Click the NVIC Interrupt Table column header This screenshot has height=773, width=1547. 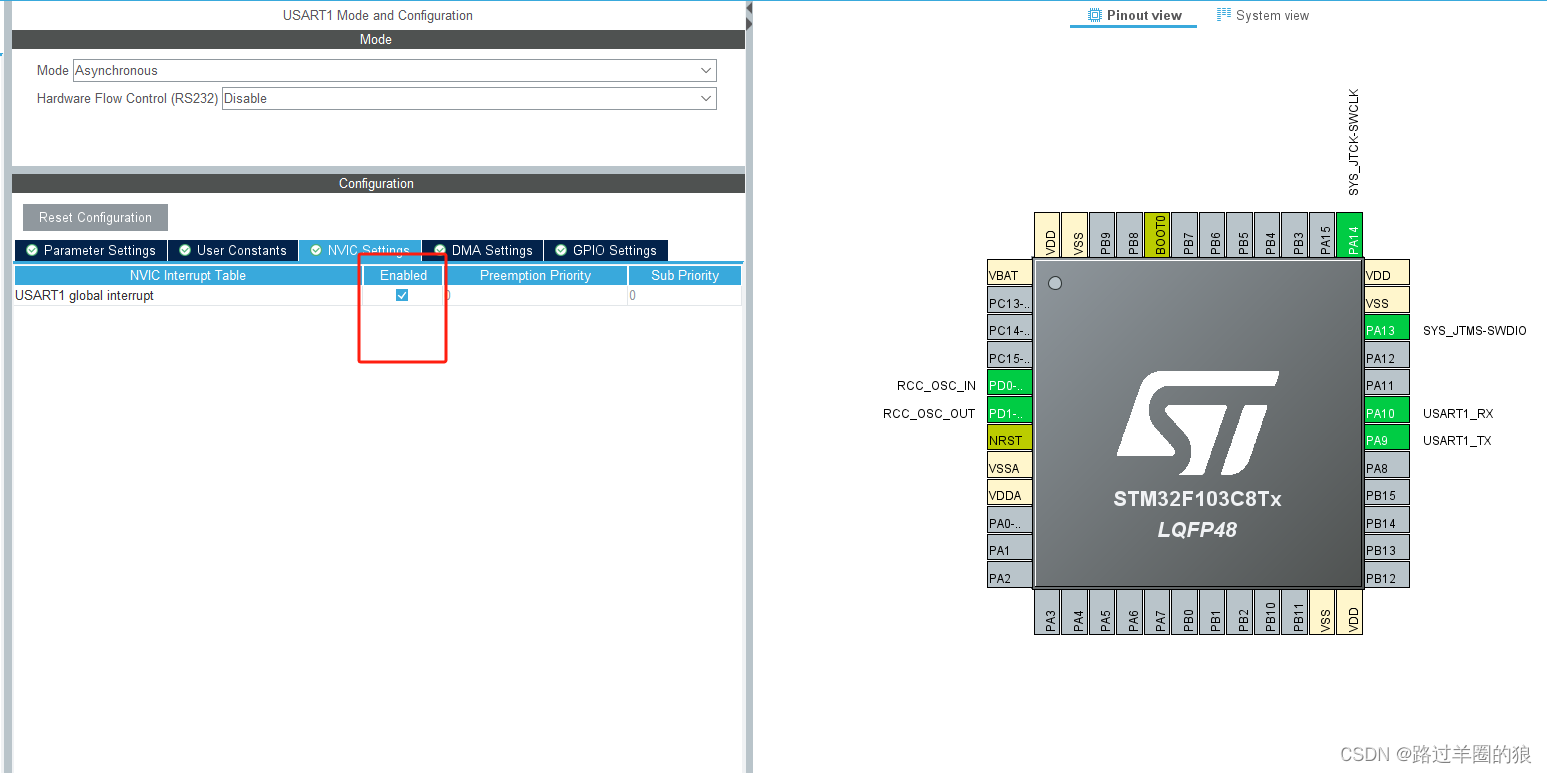pyautogui.click(x=188, y=276)
